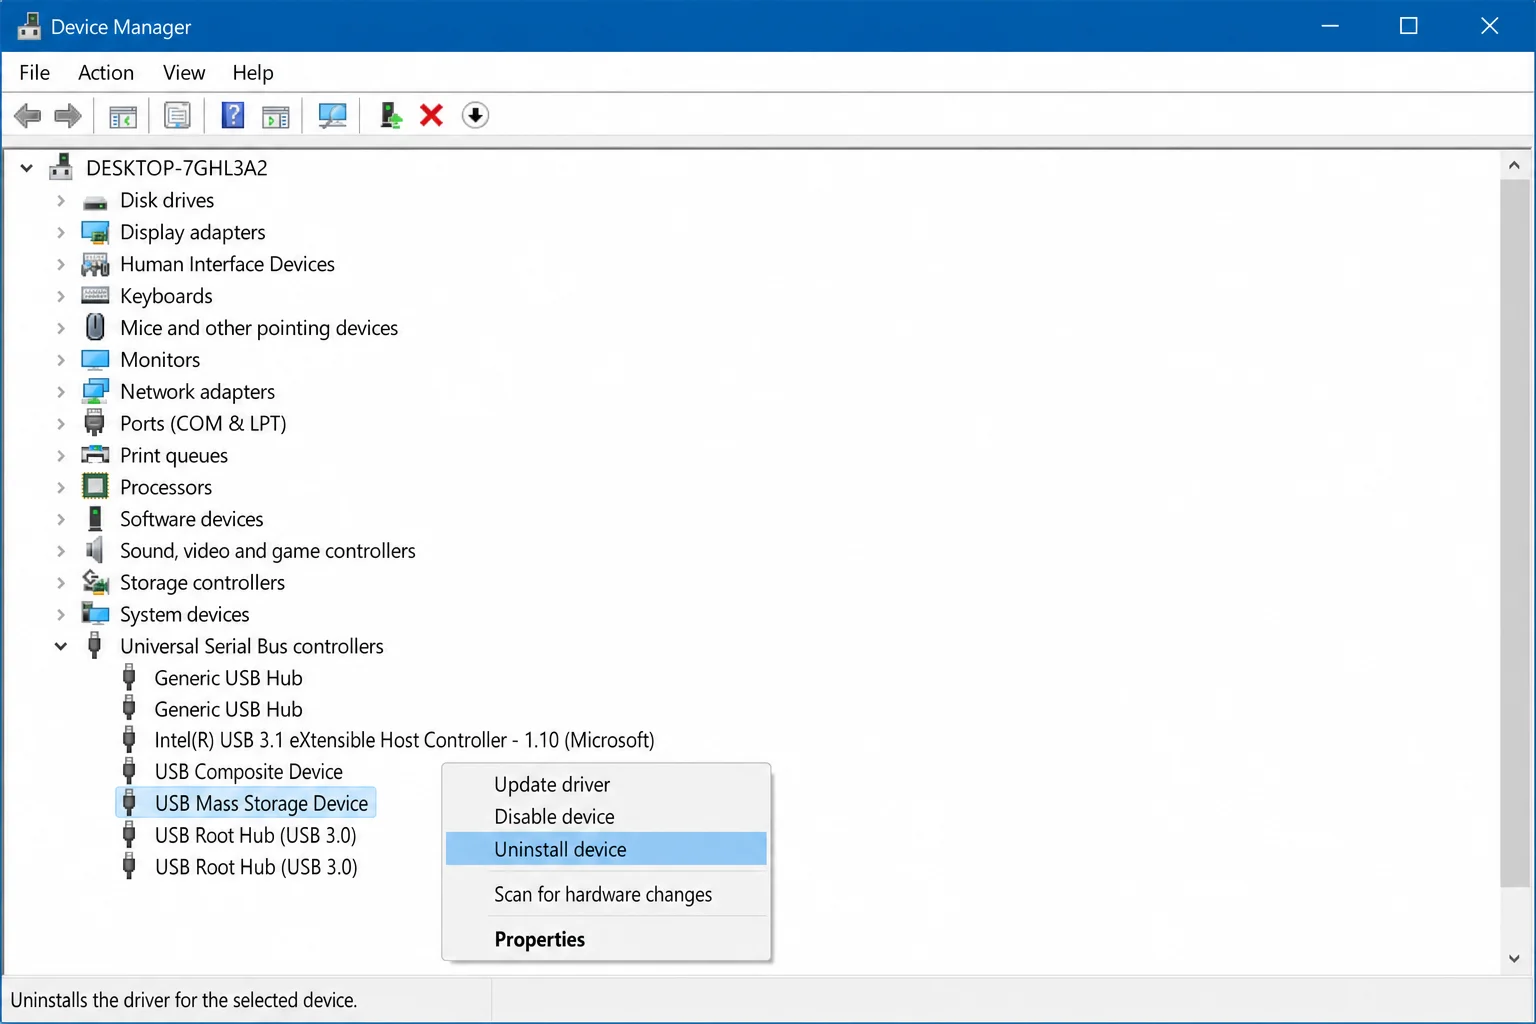Open the Help menu
1536x1024 pixels.
pos(253,73)
